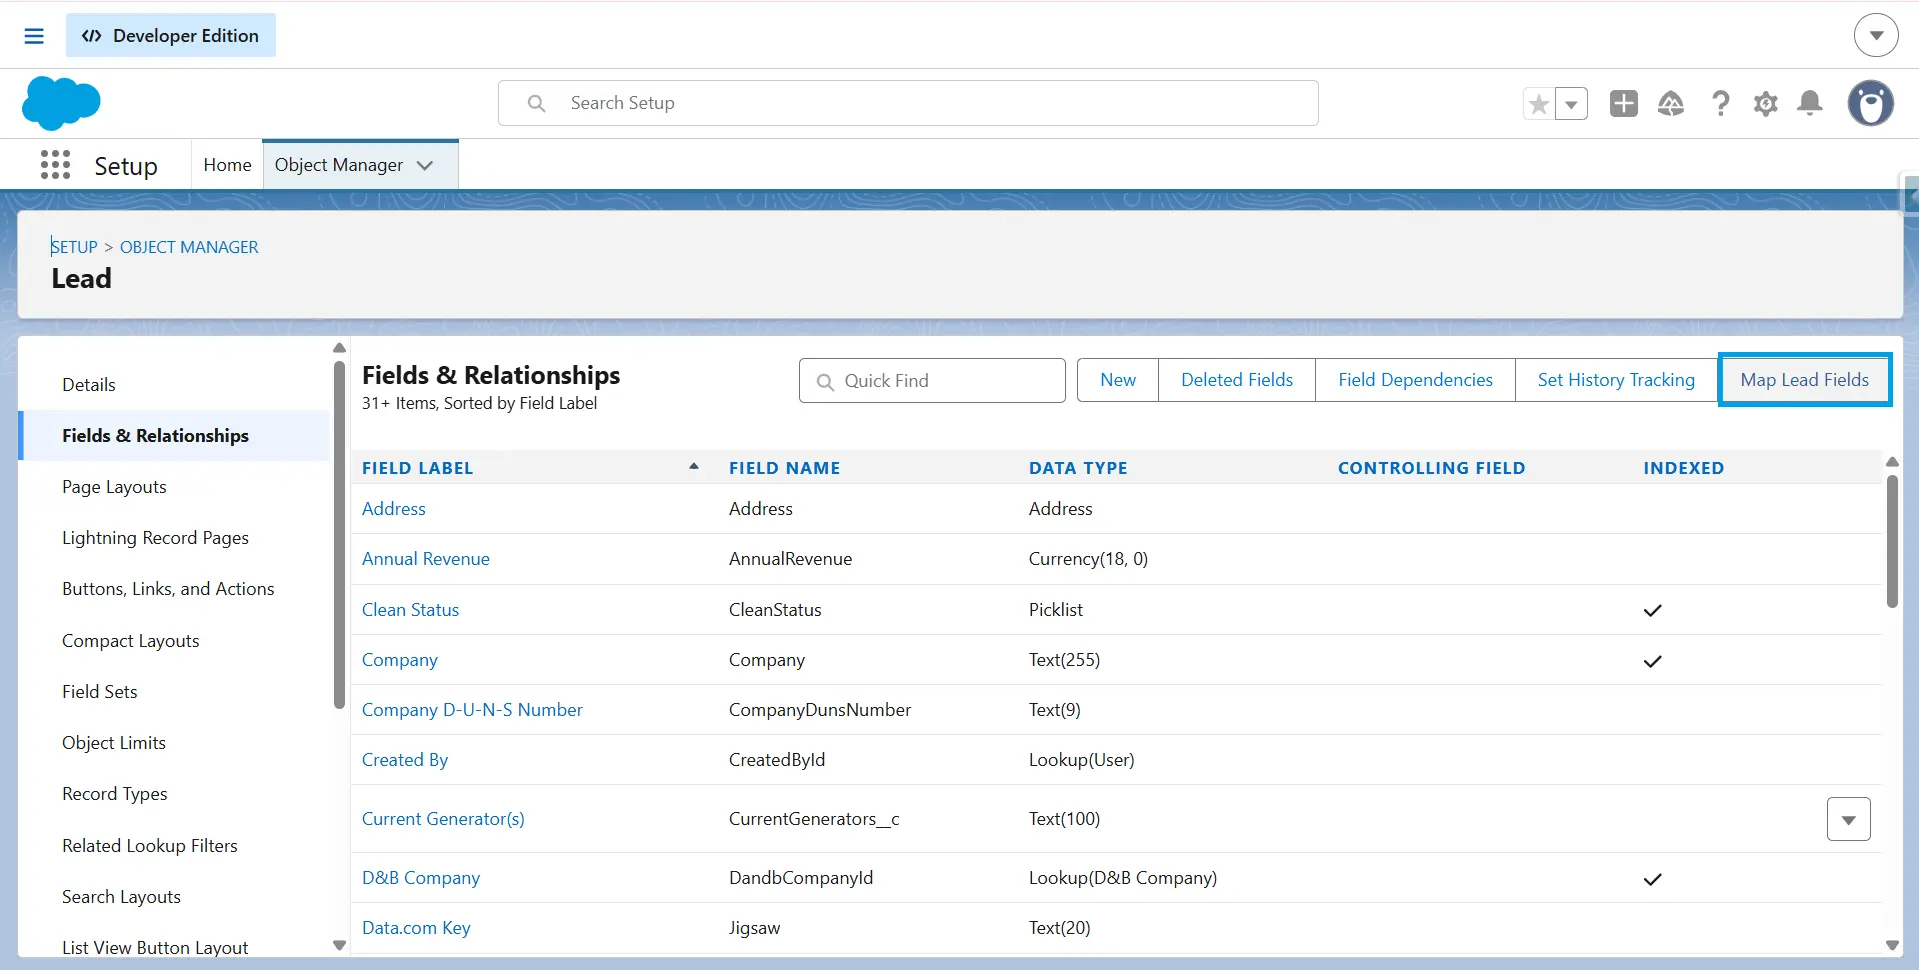
Task: Click the Quick Find magnifier icon
Action: pyautogui.click(x=825, y=382)
